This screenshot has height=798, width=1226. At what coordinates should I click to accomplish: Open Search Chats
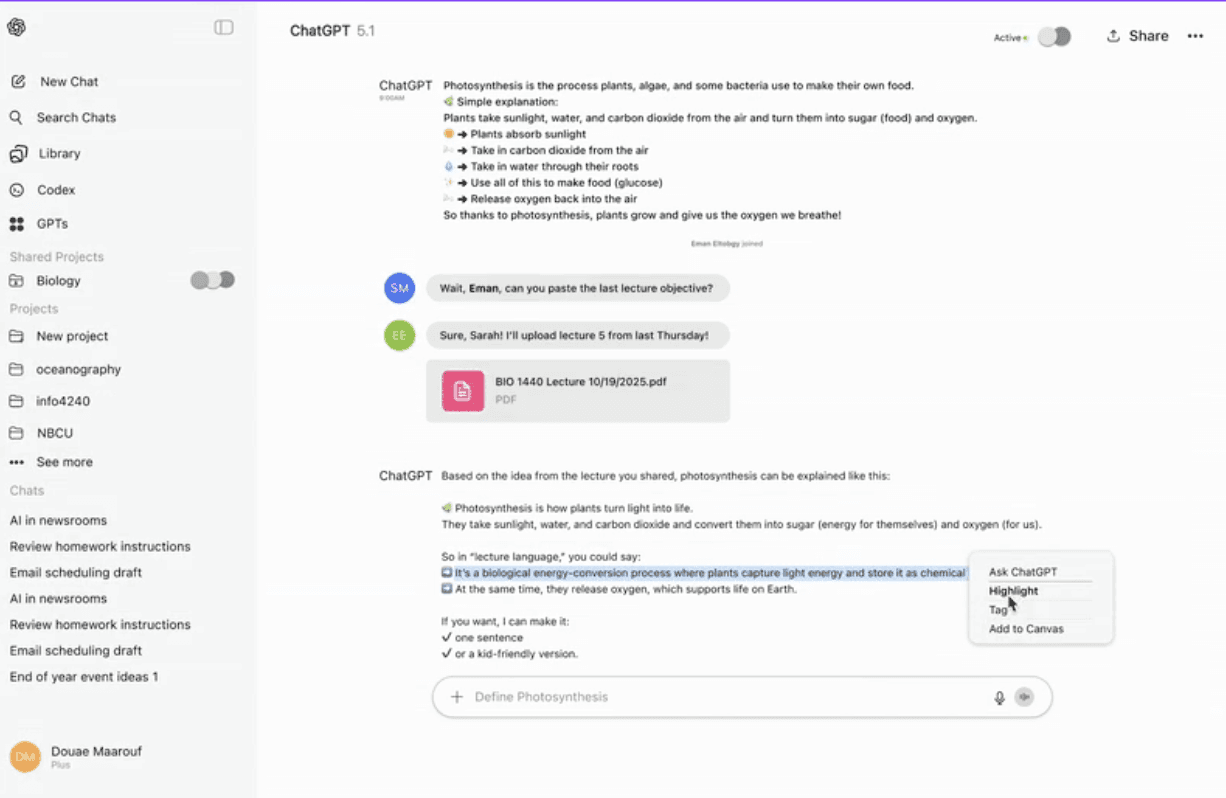(62, 117)
